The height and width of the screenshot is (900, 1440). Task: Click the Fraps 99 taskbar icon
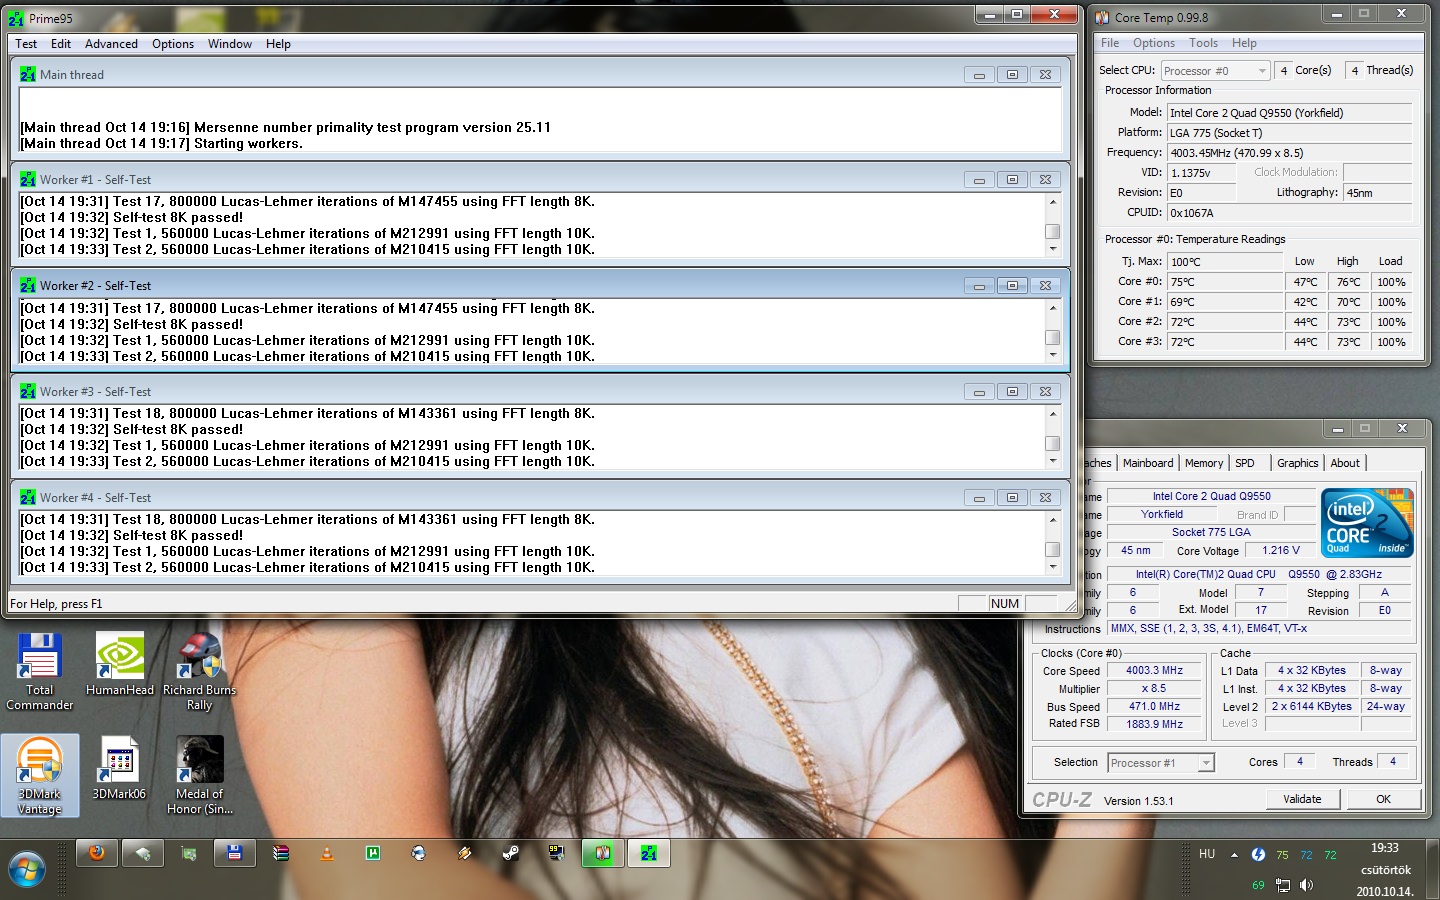[557, 853]
